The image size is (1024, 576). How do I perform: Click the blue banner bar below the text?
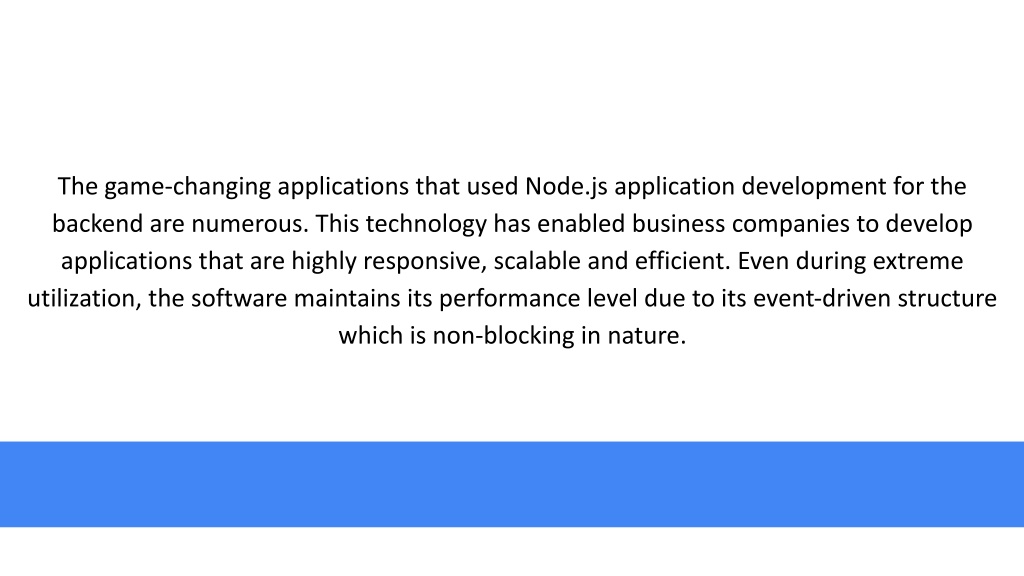[512, 484]
